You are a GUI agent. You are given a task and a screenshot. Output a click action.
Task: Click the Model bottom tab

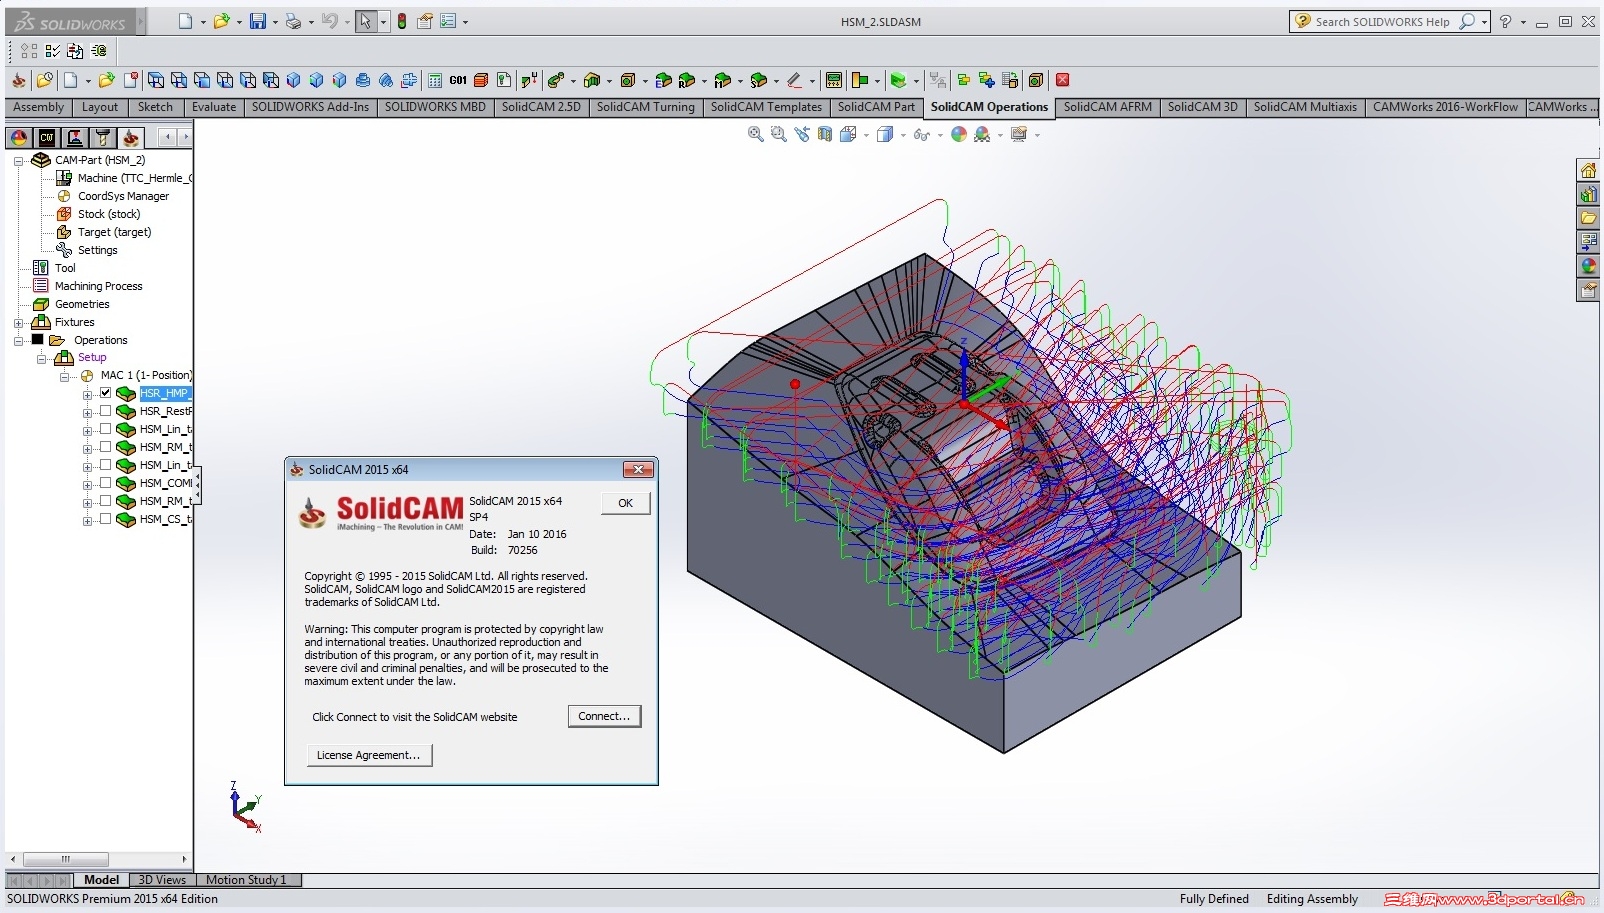(x=101, y=880)
